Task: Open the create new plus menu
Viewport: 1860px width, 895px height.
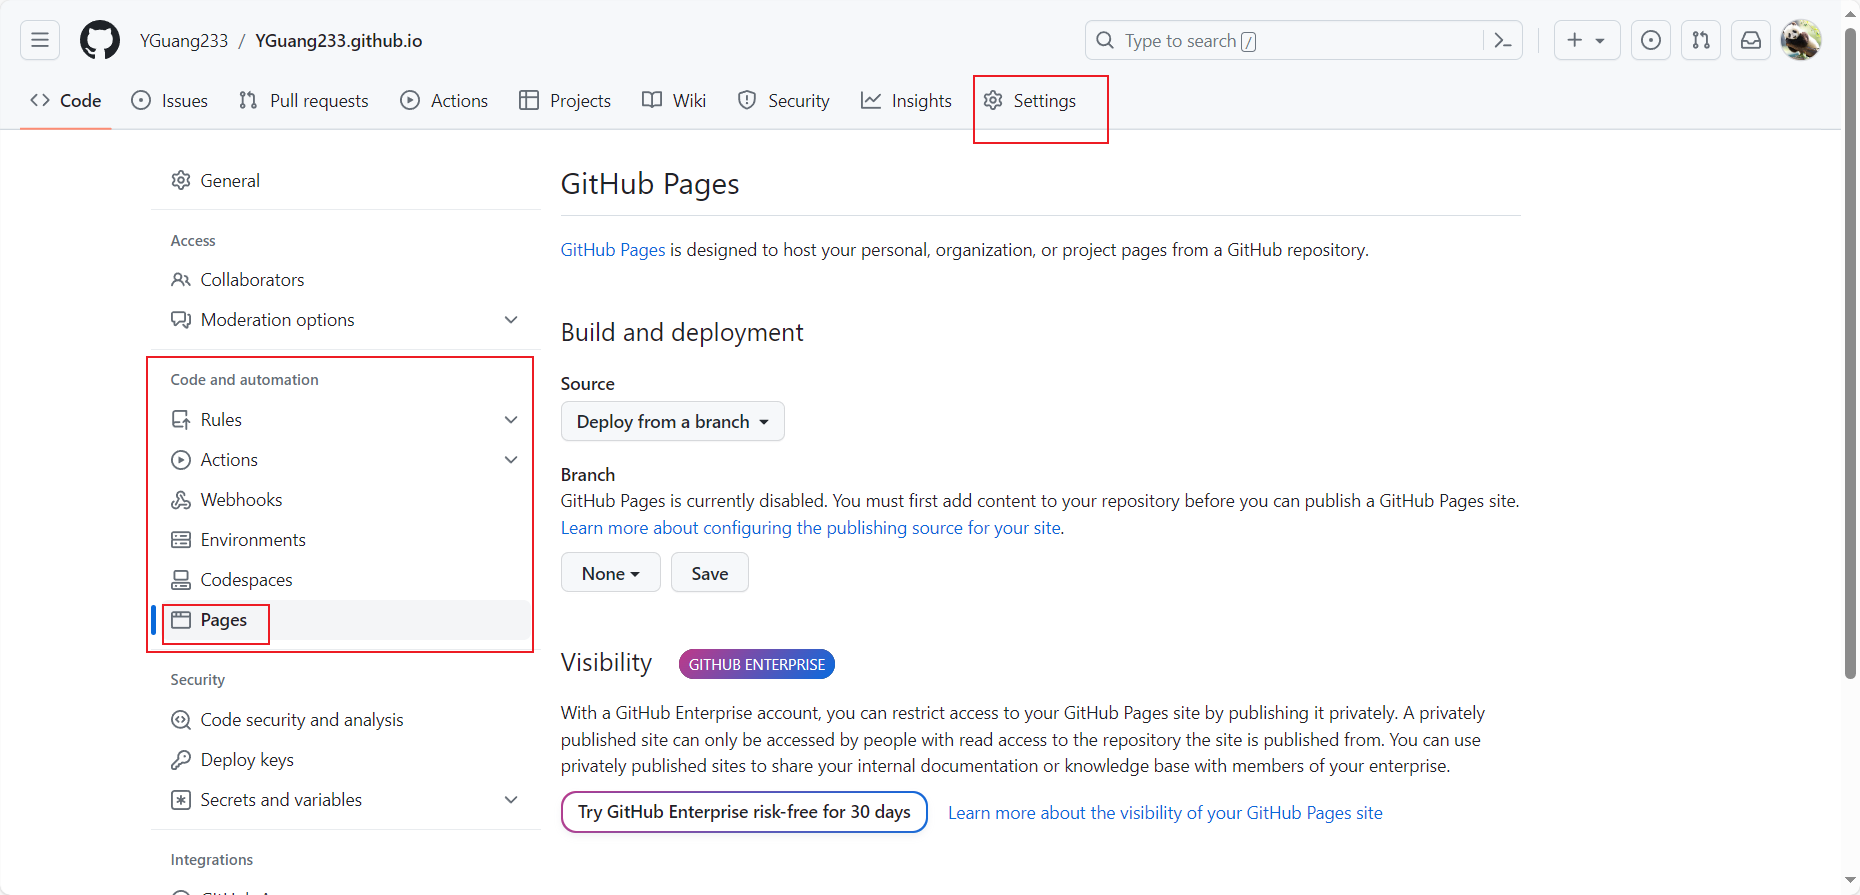Action: [1586, 40]
